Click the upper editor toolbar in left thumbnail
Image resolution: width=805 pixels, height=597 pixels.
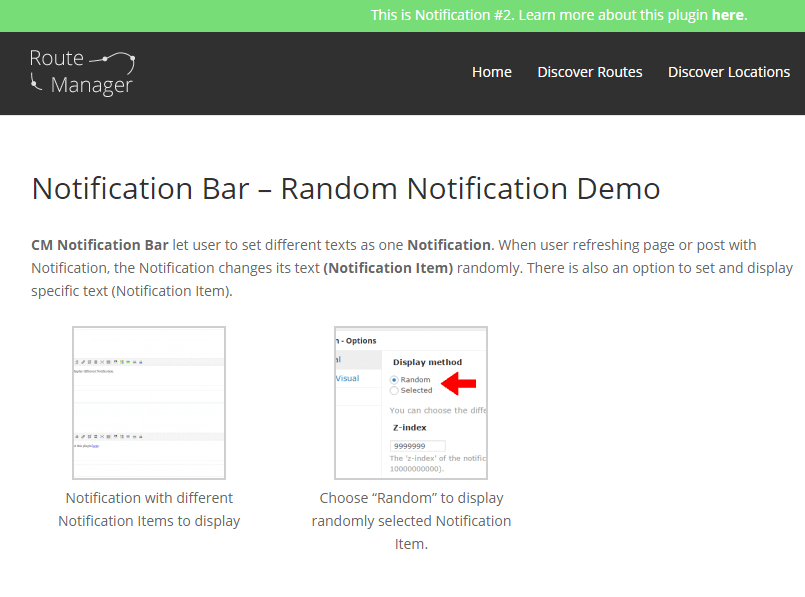pyautogui.click(x=112, y=362)
